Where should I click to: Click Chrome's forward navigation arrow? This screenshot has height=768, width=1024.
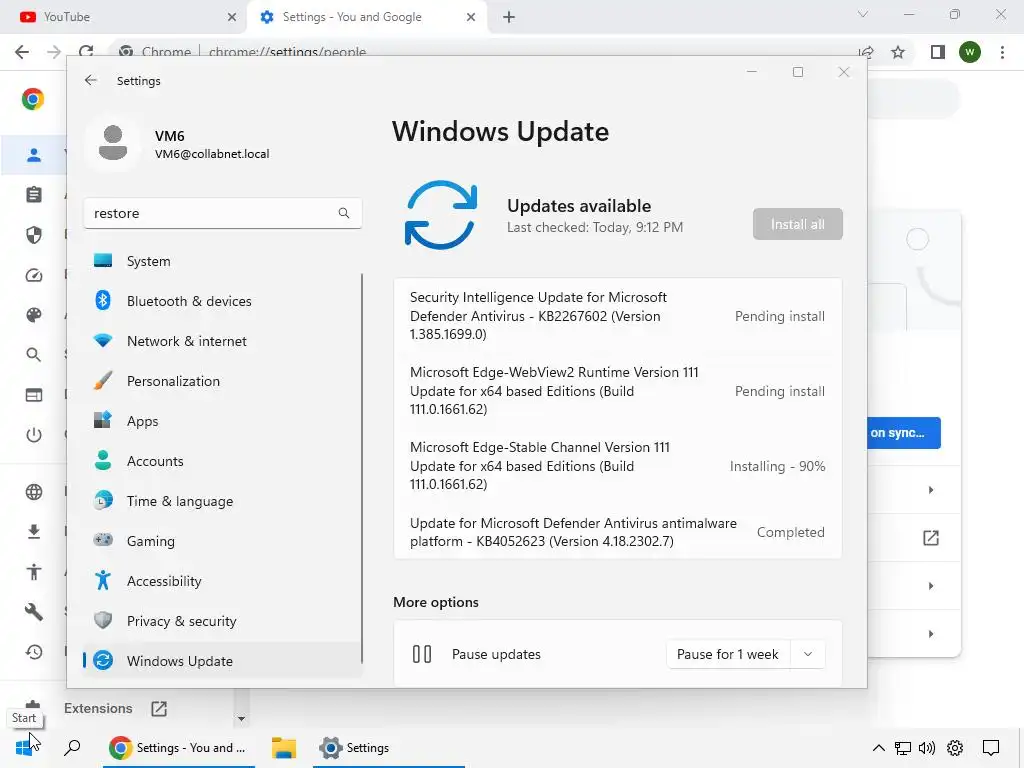[54, 52]
